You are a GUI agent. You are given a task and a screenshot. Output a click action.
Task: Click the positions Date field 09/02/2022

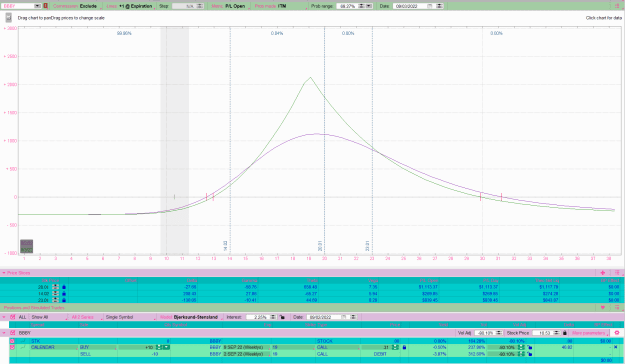click(x=324, y=317)
